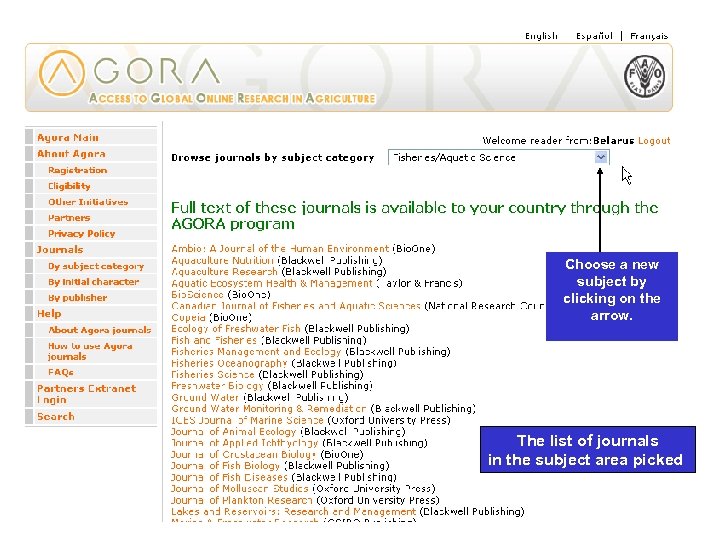Open Journal of Crustacean Biology link

pos(243,454)
